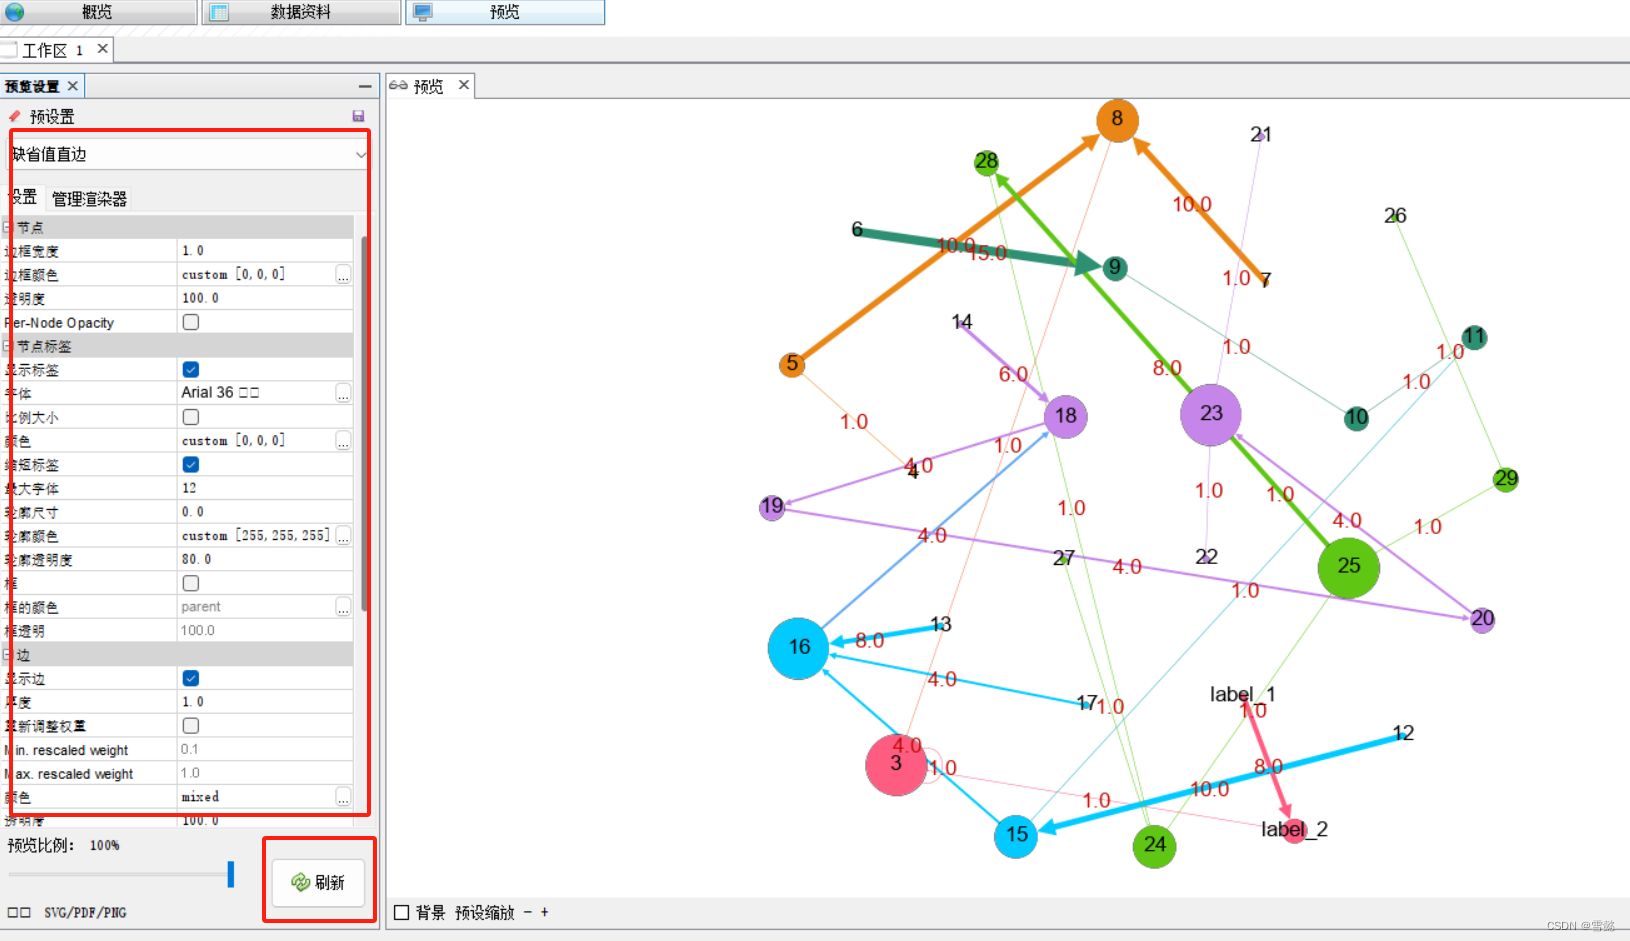Image resolution: width=1630 pixels, height=941 pixels.
Task: Click the 最大字体 value 12 field
Action: (265, 488)
